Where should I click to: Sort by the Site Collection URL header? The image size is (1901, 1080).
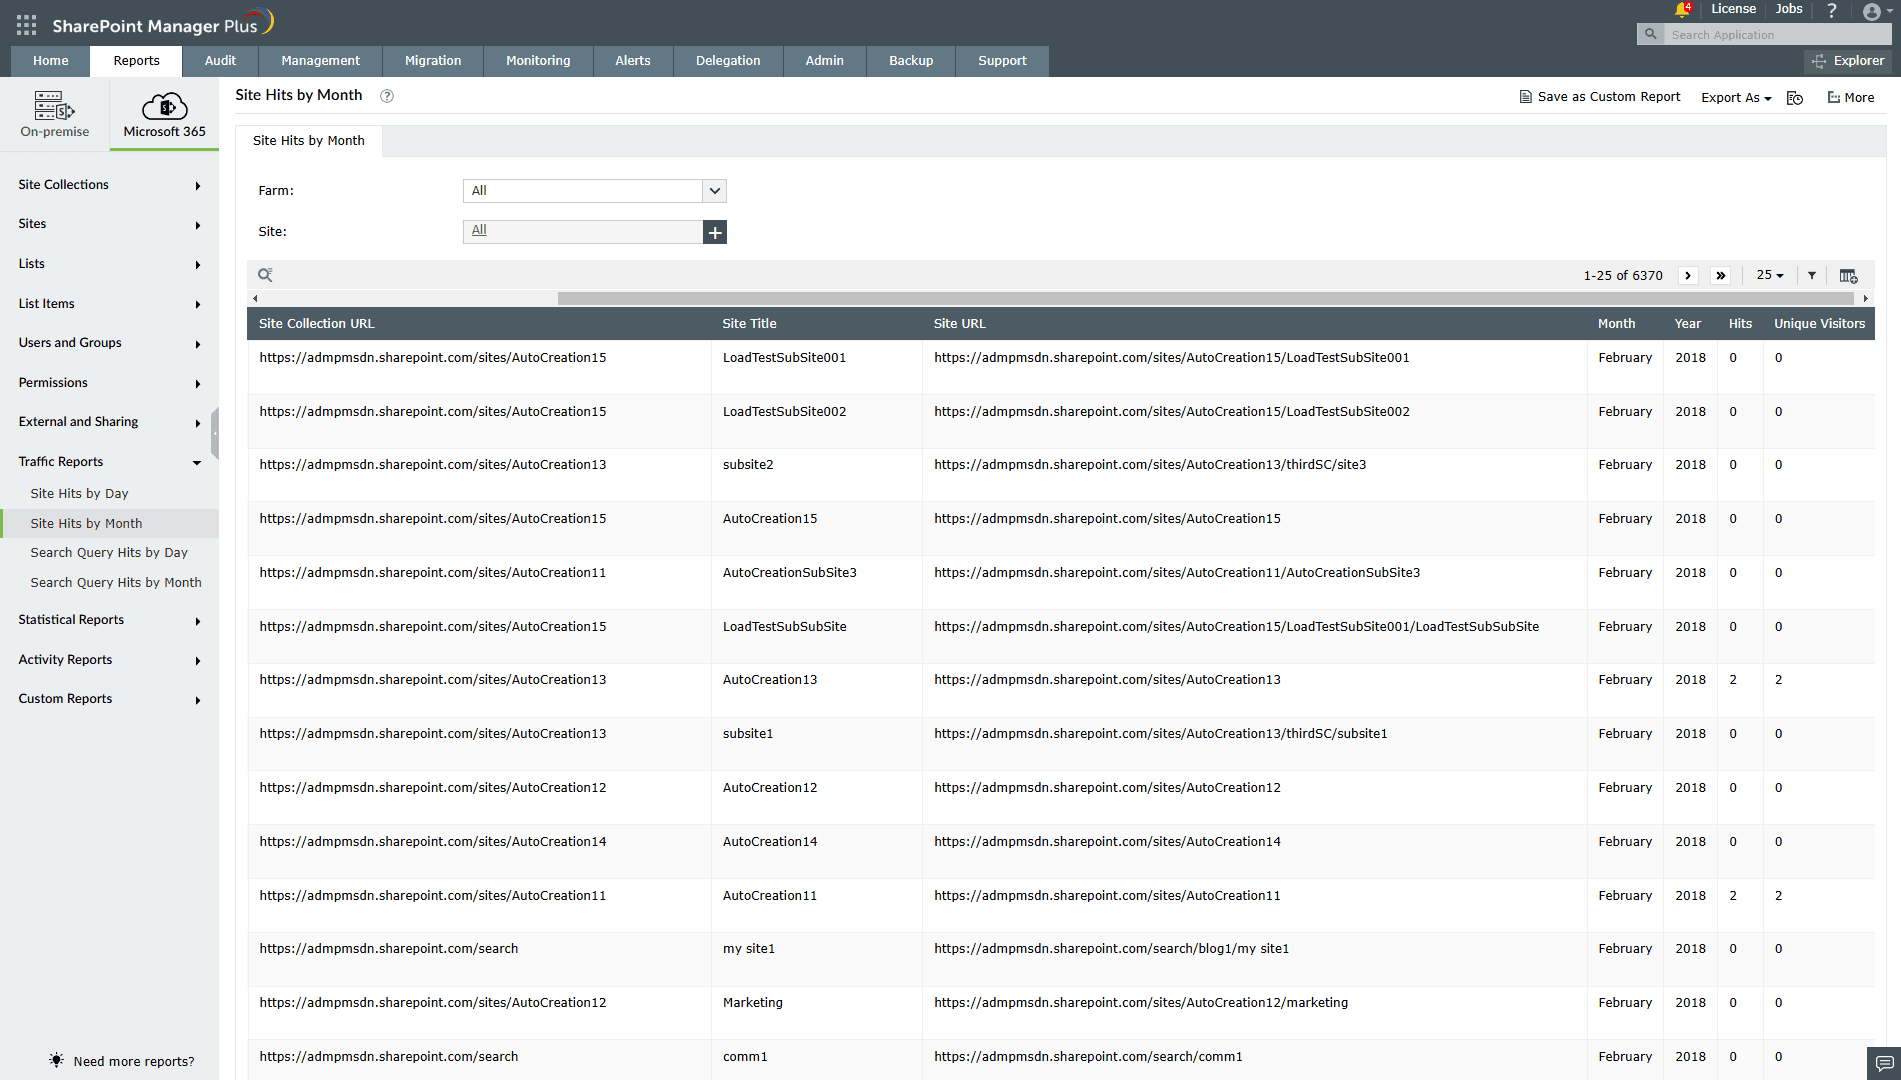click(x=317, y=324)
